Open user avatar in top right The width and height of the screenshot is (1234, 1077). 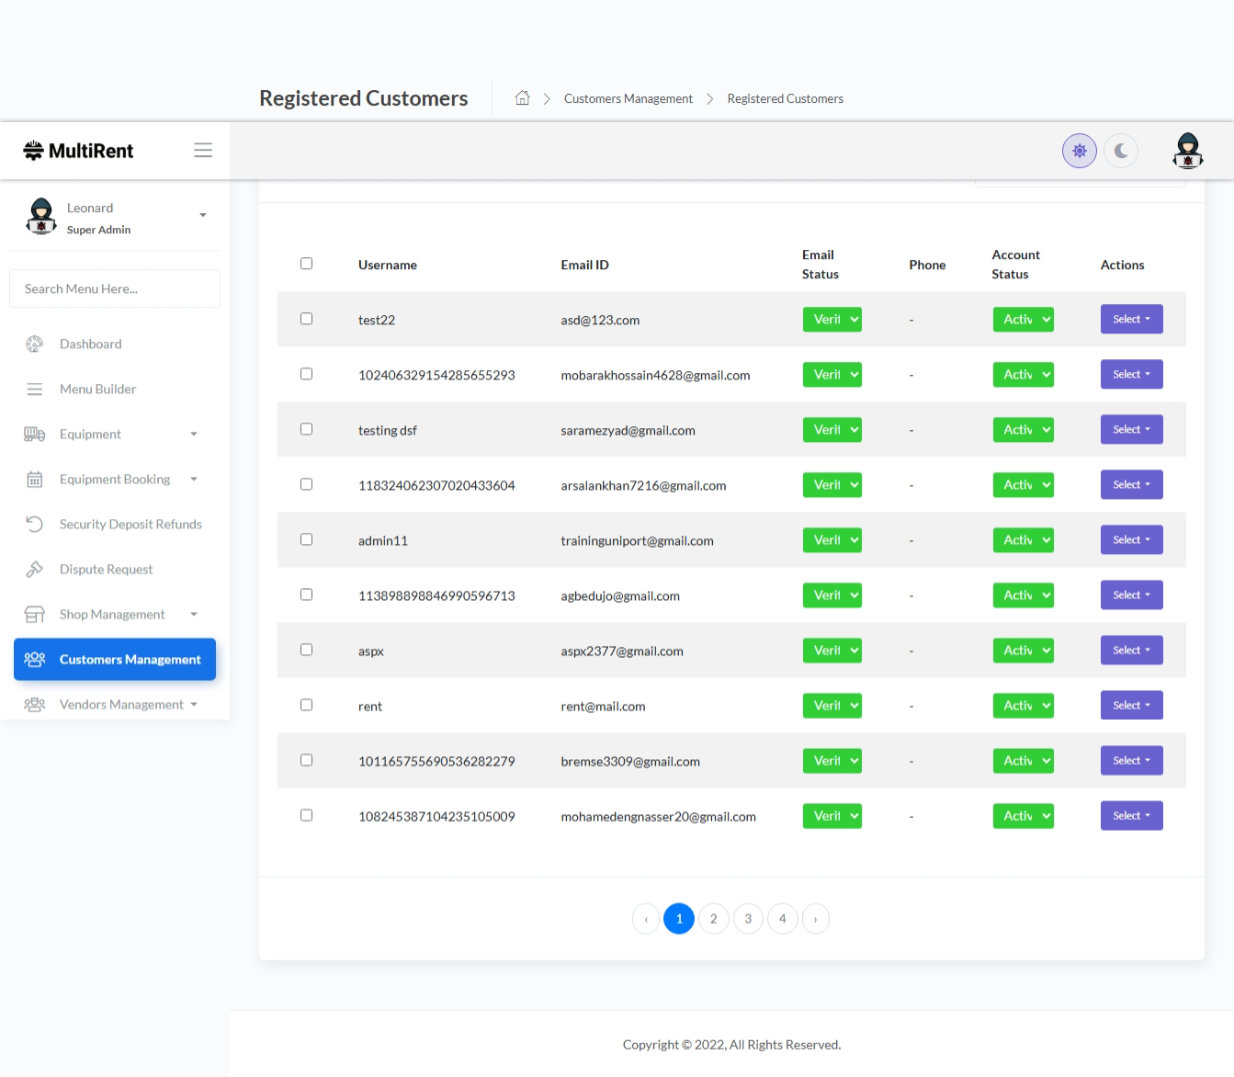coord(1187,151)
